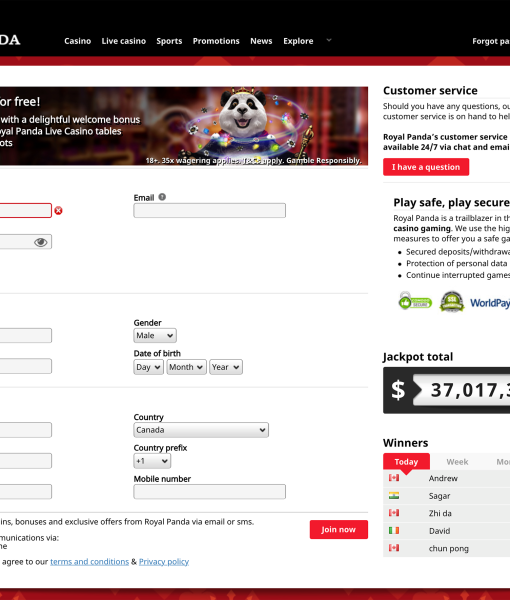510x600 pixels.
Task: Open the terms and conditions link
Action: click(x=90, y=562)
